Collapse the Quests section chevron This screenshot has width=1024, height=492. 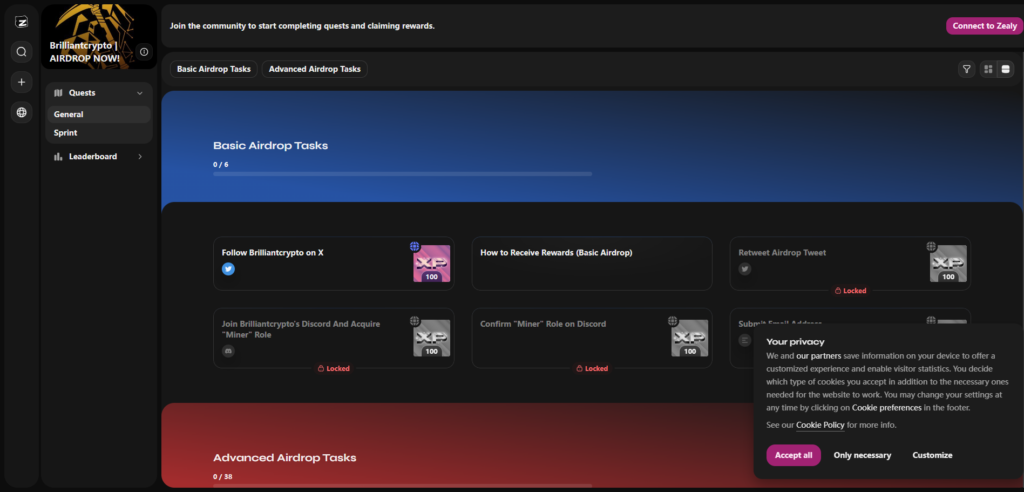tap(140, 93)
